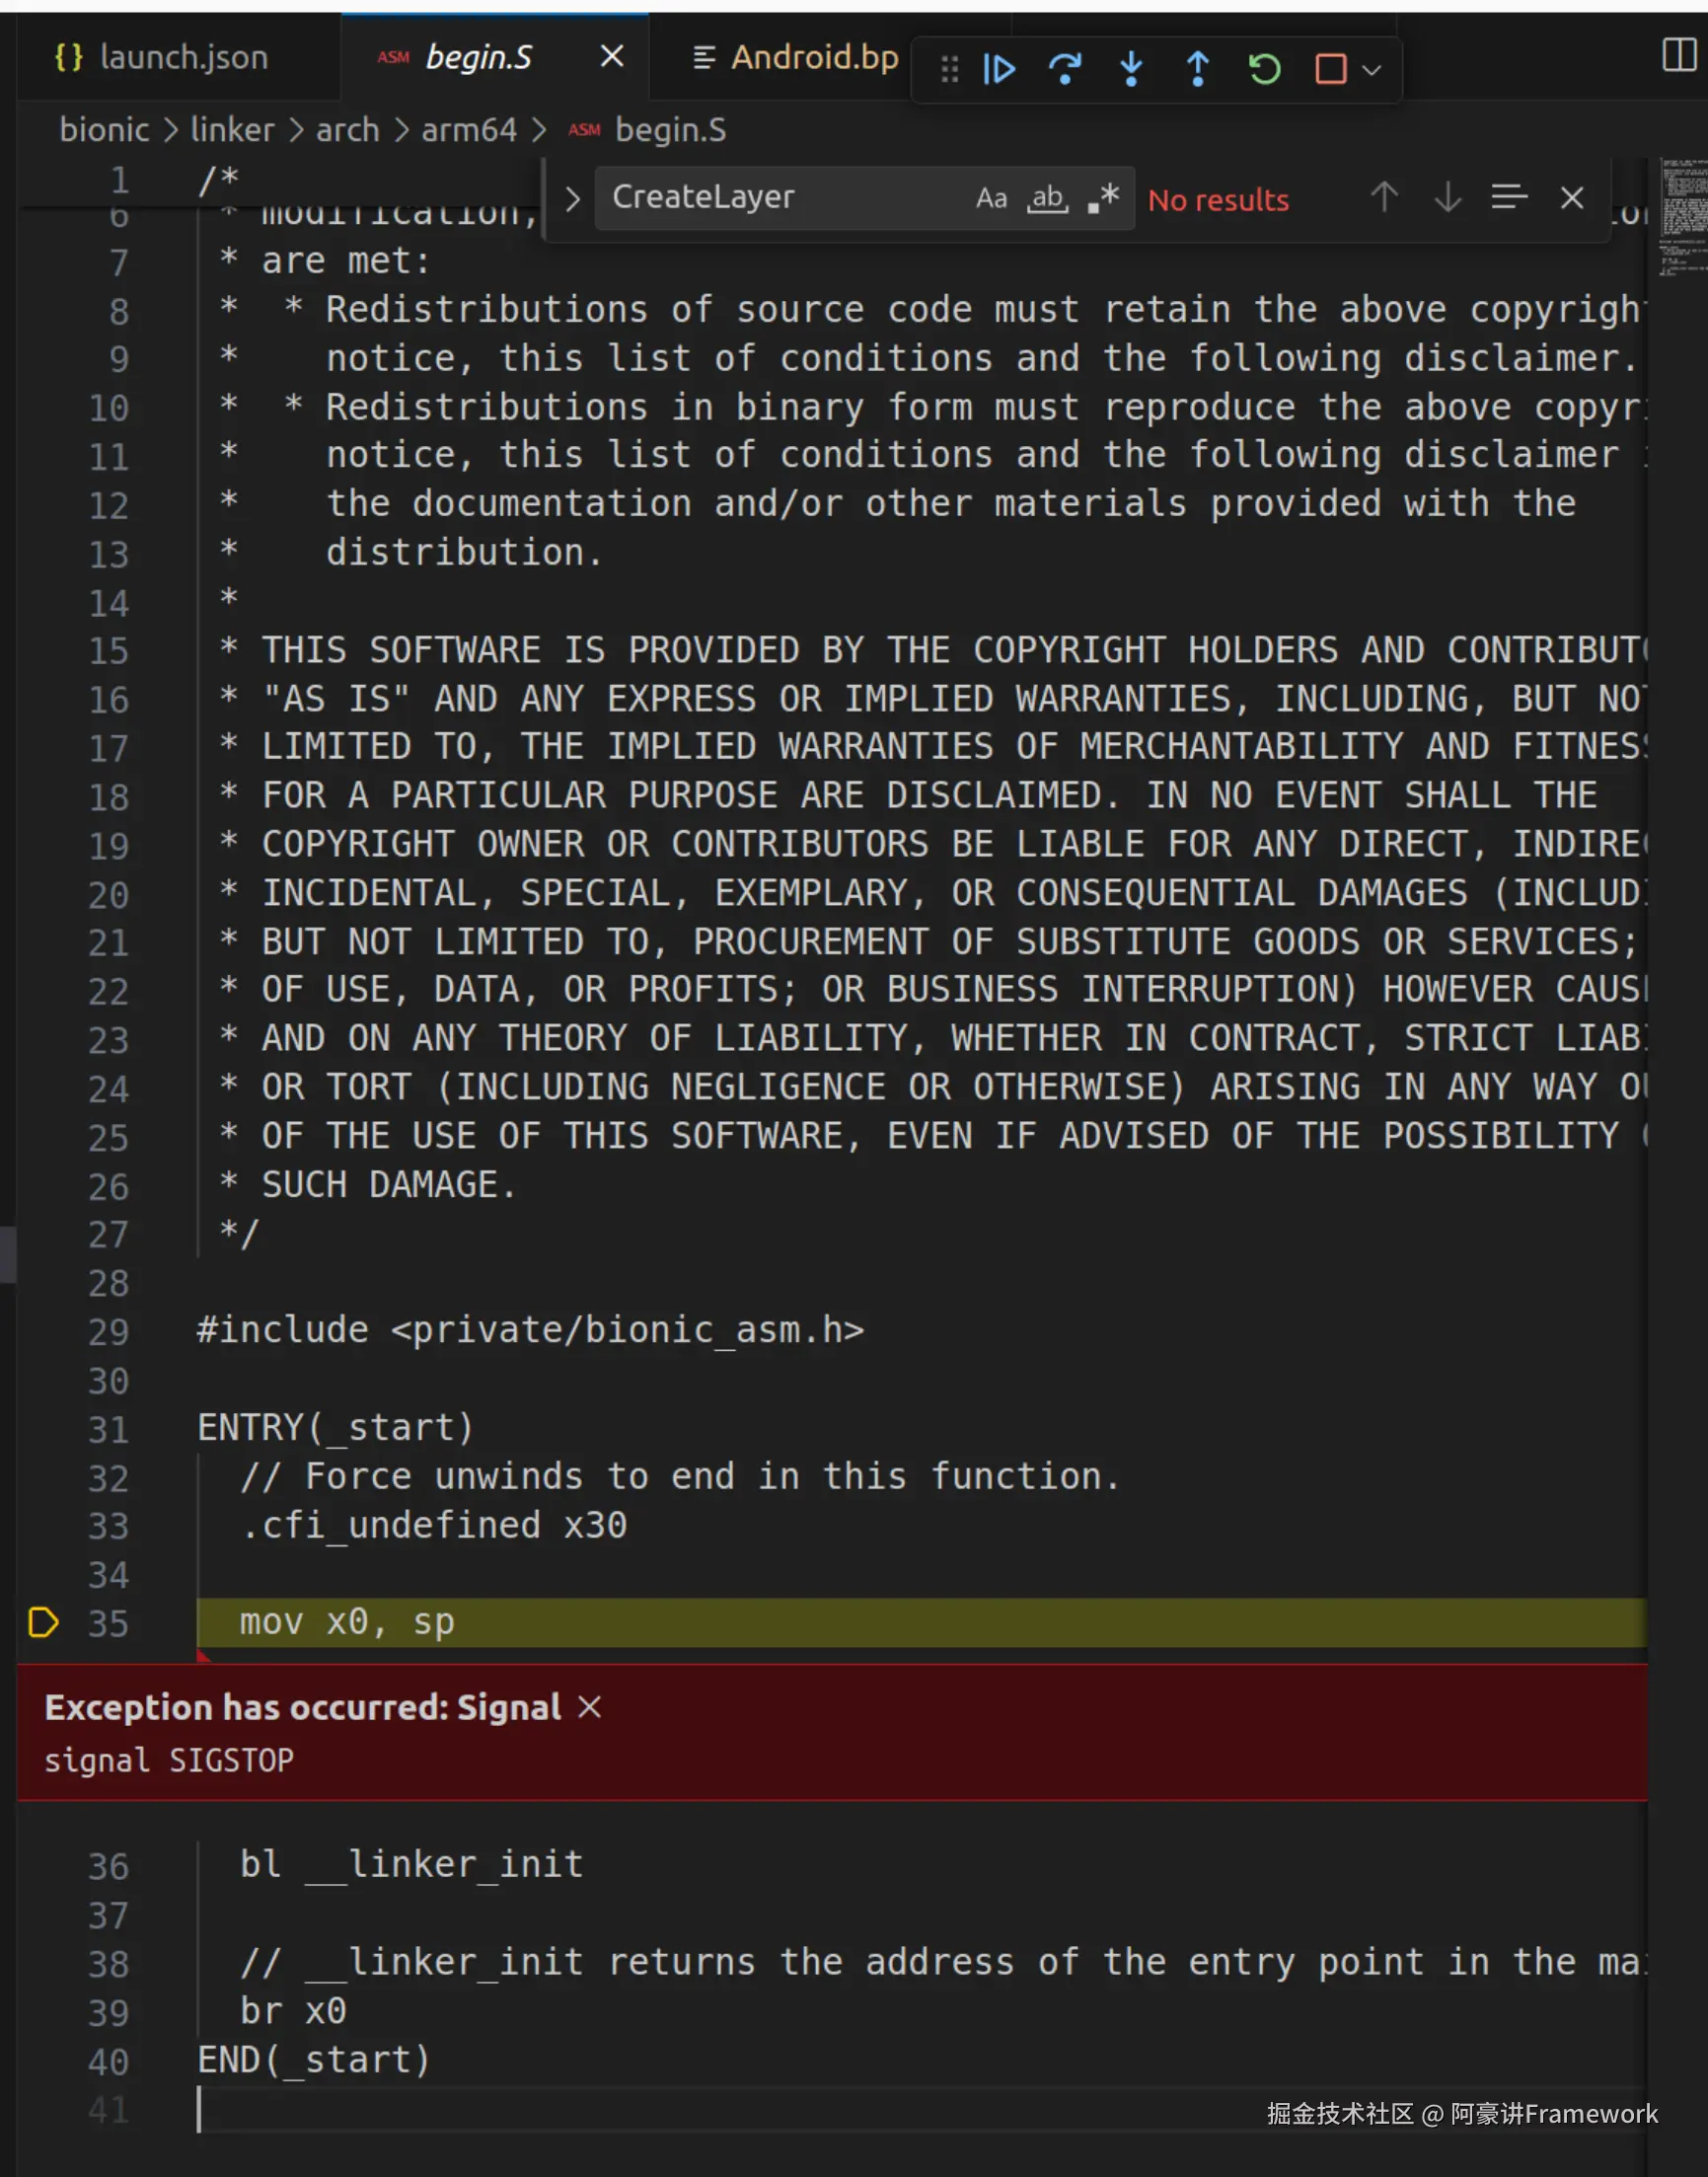Screen dimensions: 1708x2177
Task: Go to previous search match
Action: point(1384,198)
